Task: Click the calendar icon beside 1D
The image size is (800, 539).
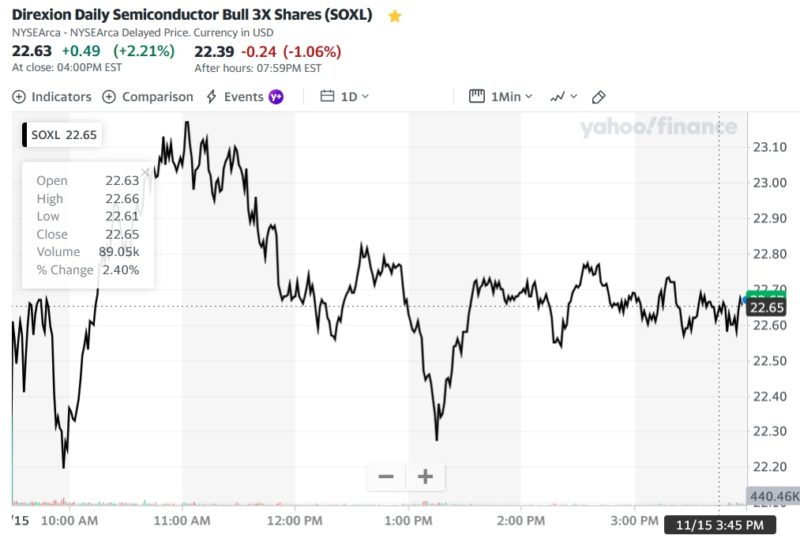Action: [x=327, y=97]
